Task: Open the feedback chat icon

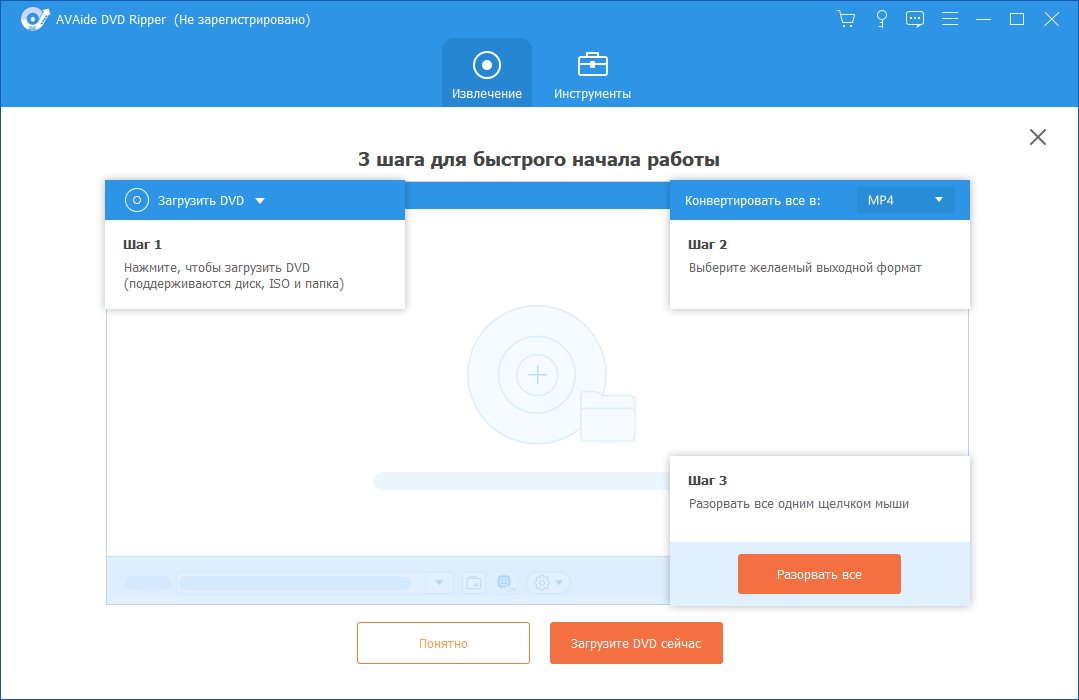Action: (914, 18)
